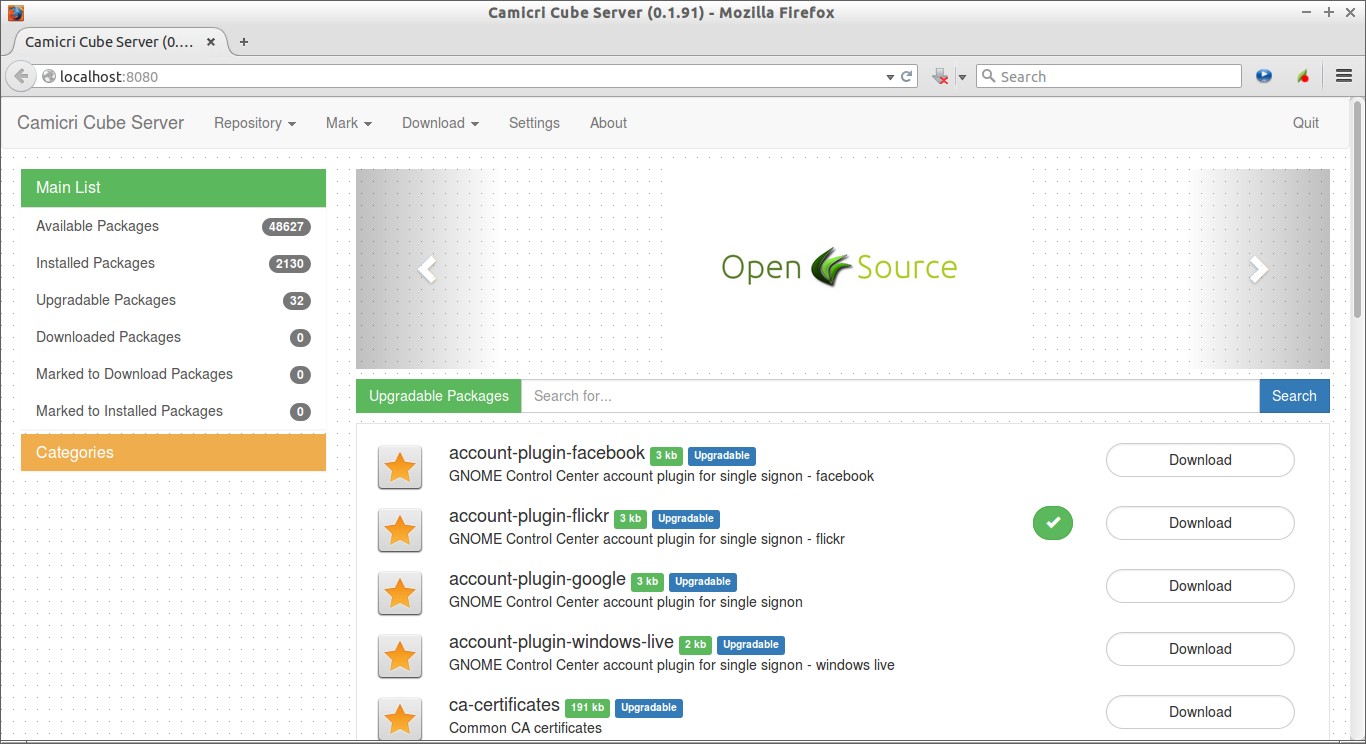Focus the 'Search for...' package field
The height and width of the screenshot is (744, 1366).
[890, 396]
